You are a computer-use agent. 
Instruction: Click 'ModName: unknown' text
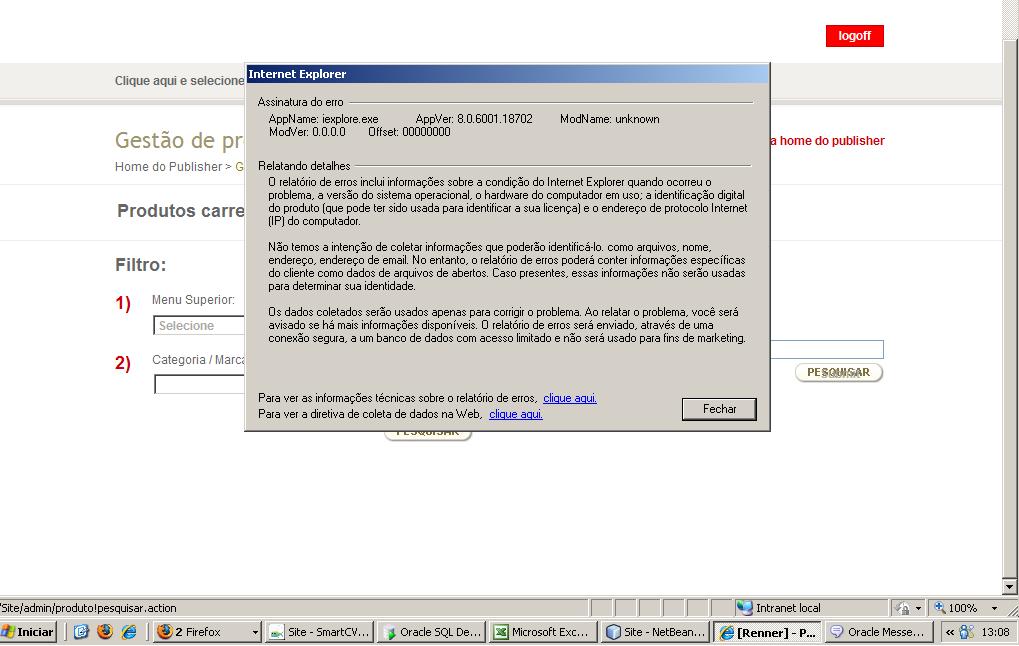point(610,119)
